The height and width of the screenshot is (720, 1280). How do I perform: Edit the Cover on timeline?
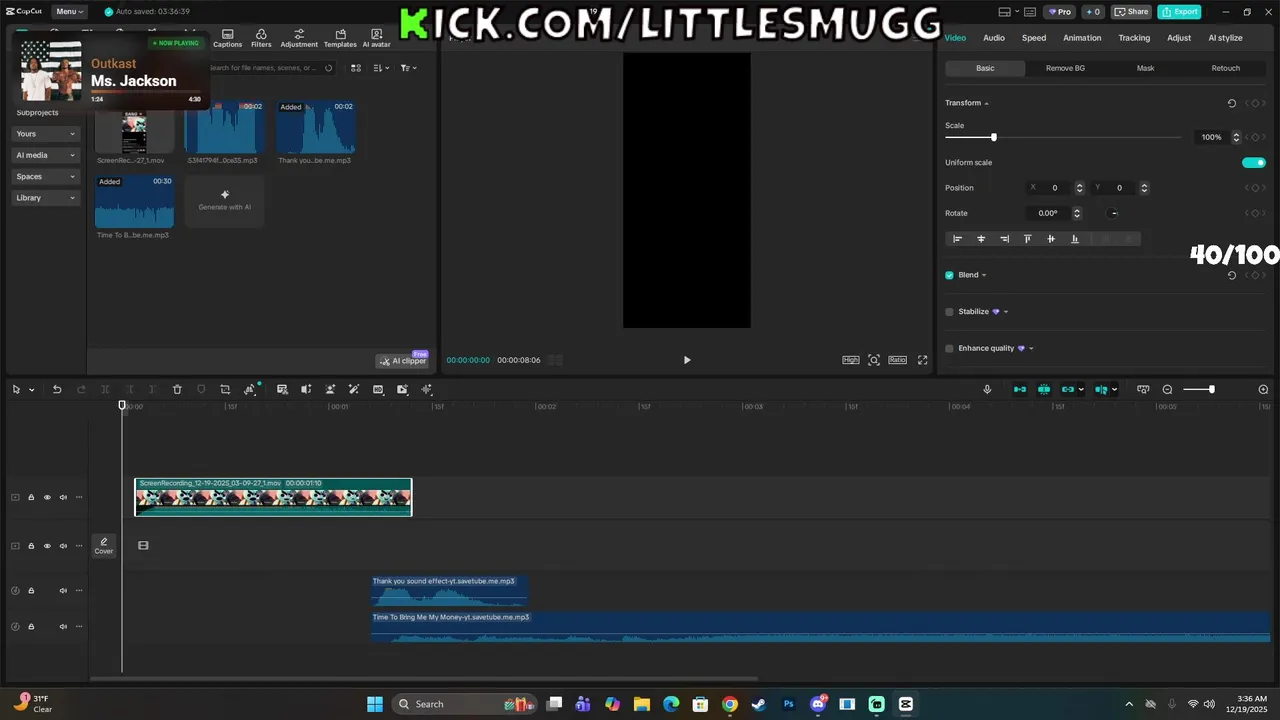tap(104, 545)
